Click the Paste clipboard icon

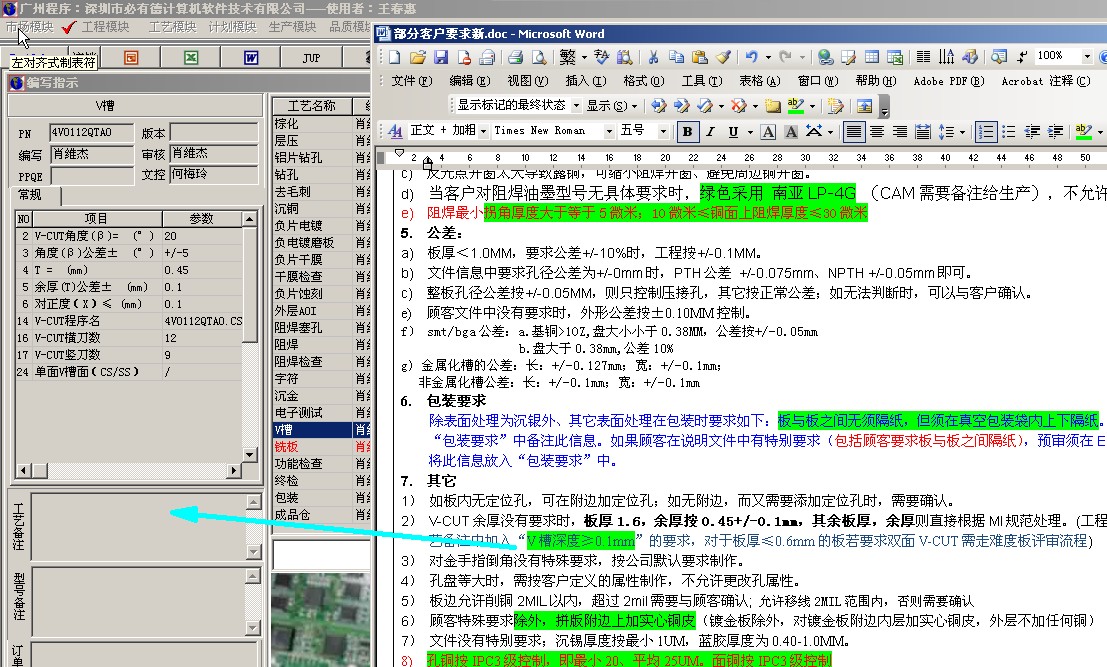[700, 56]
